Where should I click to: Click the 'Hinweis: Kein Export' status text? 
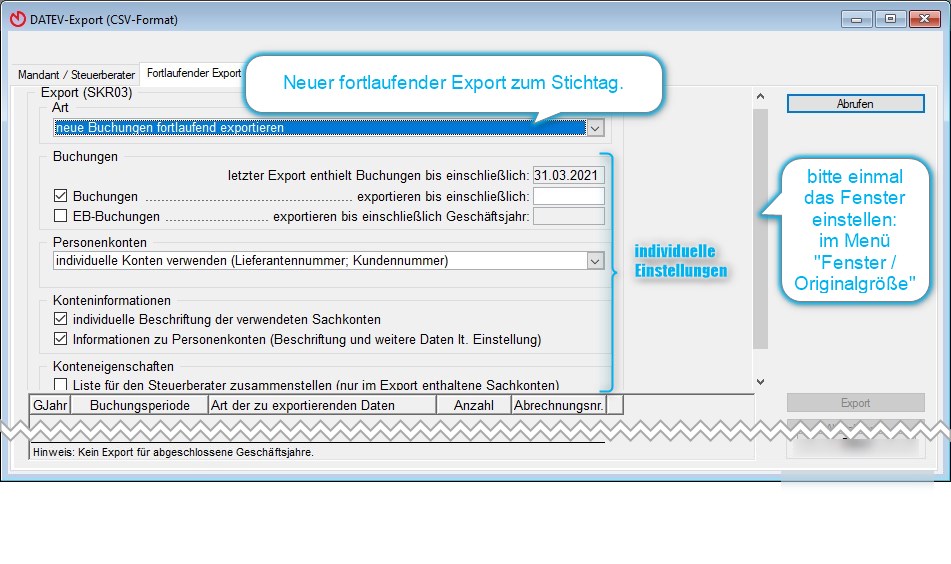pos(173,452)
